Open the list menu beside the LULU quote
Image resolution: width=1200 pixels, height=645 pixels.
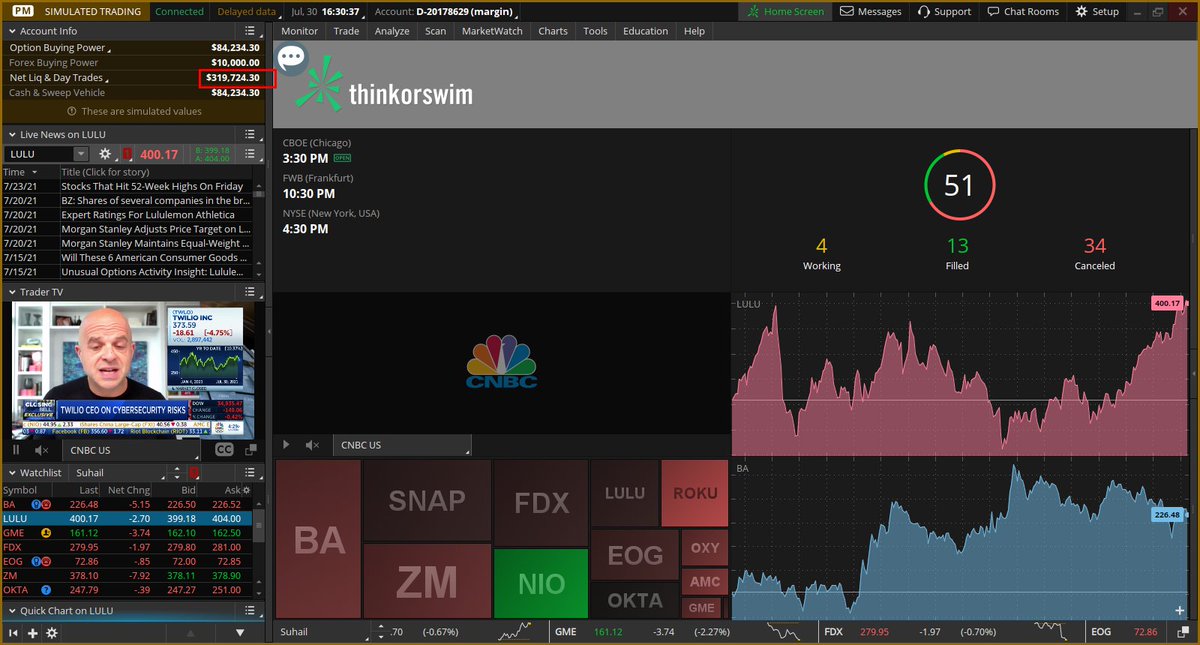pyautogui.click(x=250, y=154)
